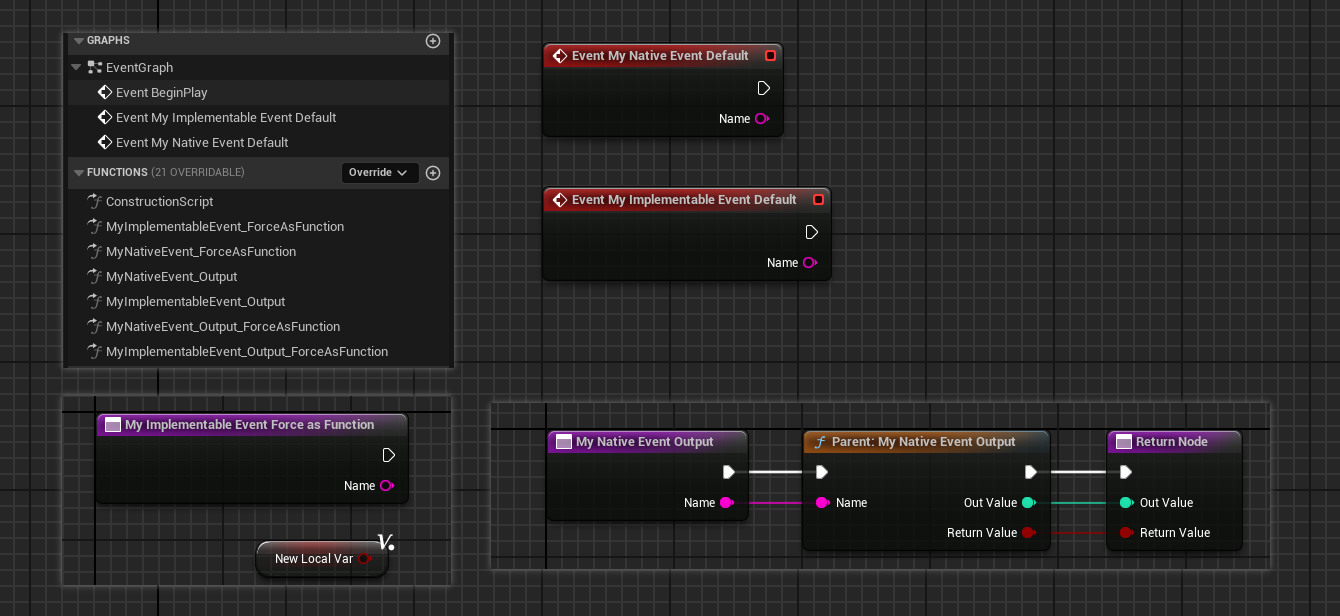Click red delegate pin on Implementable Event Default node
This screenshot has width=1340, height=616.
[x=818, y=200]
